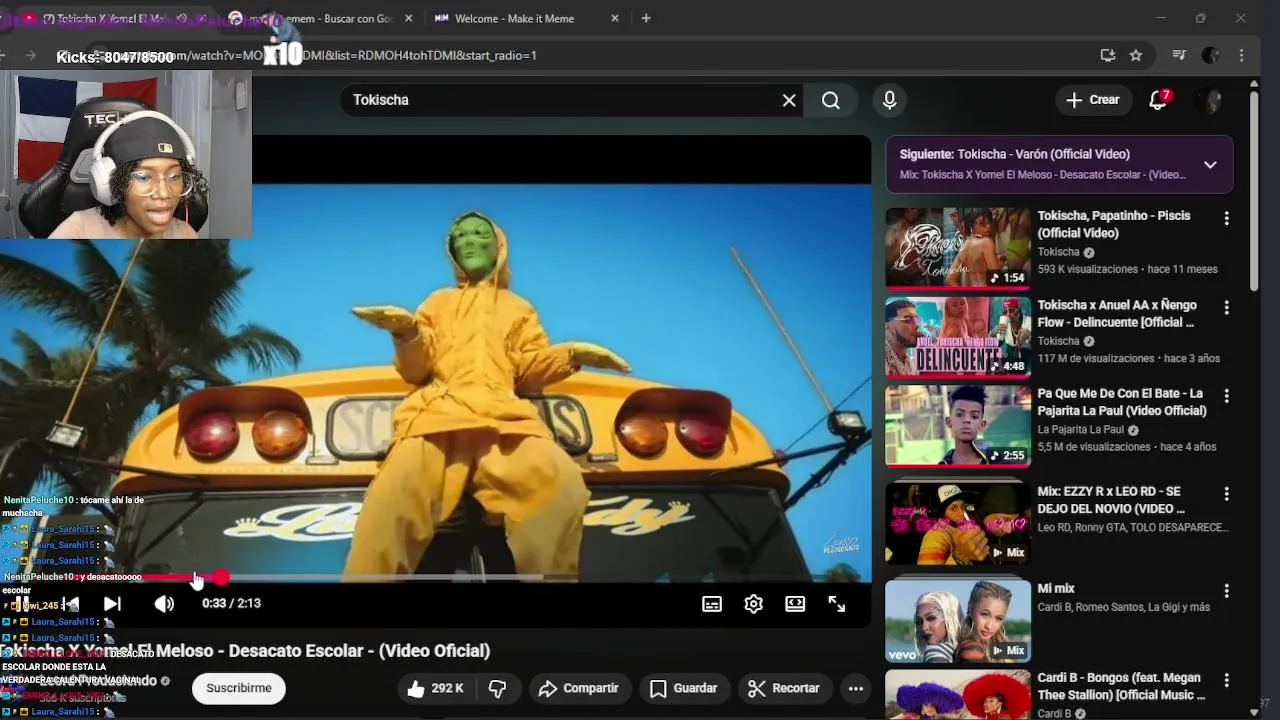This screenshot has height=720, width=1280.
Task: Open options for Piscis video
Action: point(1226,218)
